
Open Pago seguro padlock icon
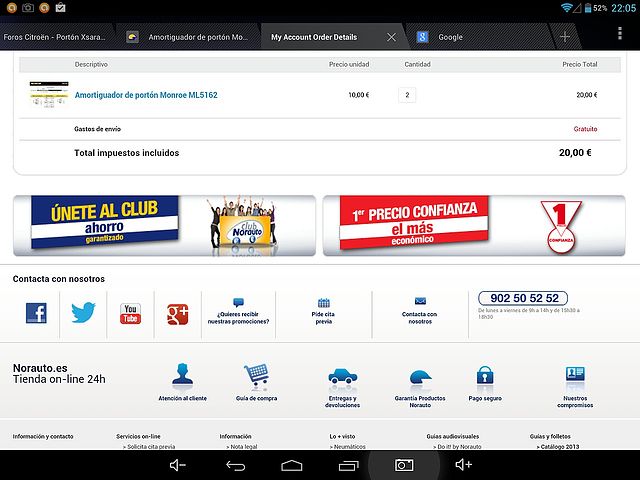(x=484, y=377)
